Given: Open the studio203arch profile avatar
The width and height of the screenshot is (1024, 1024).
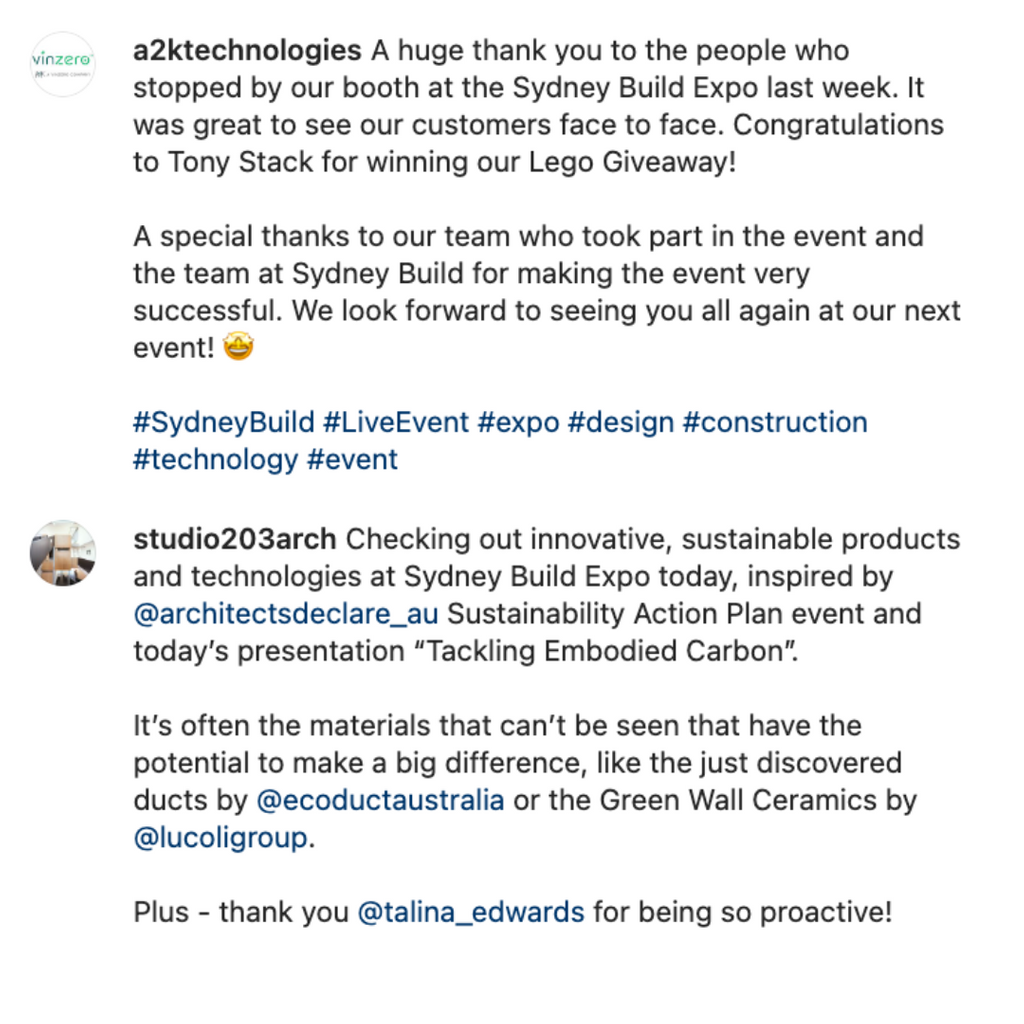Looking at the screenshot, I should 63,552.
